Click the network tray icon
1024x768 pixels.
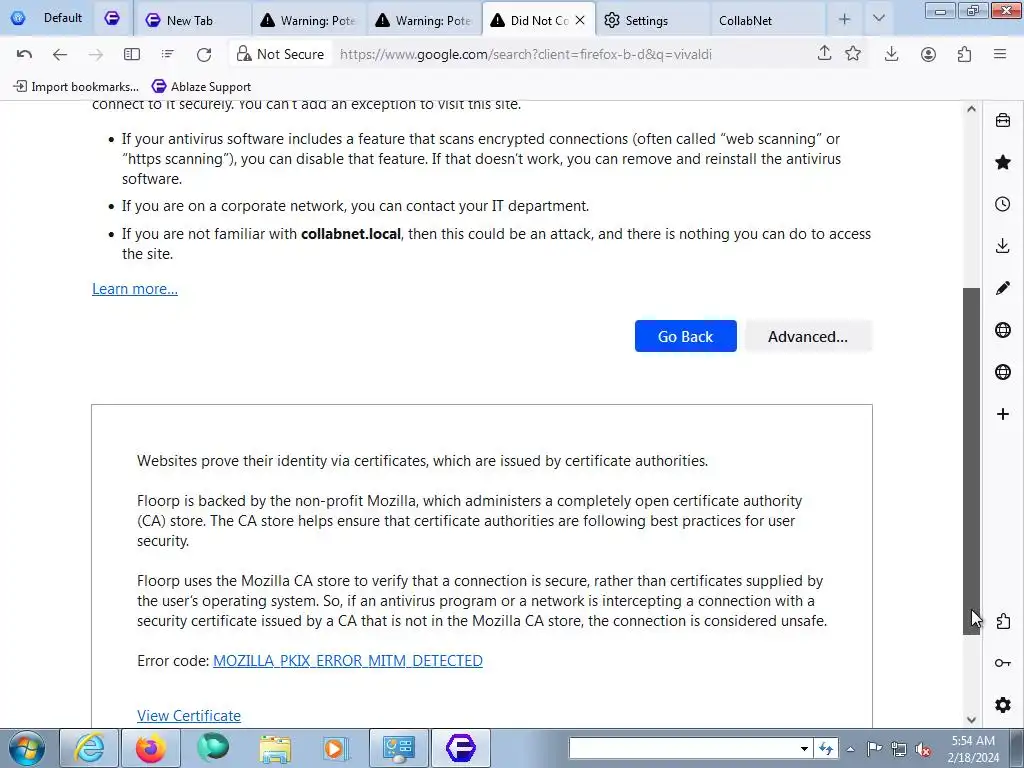pos(899,749)
